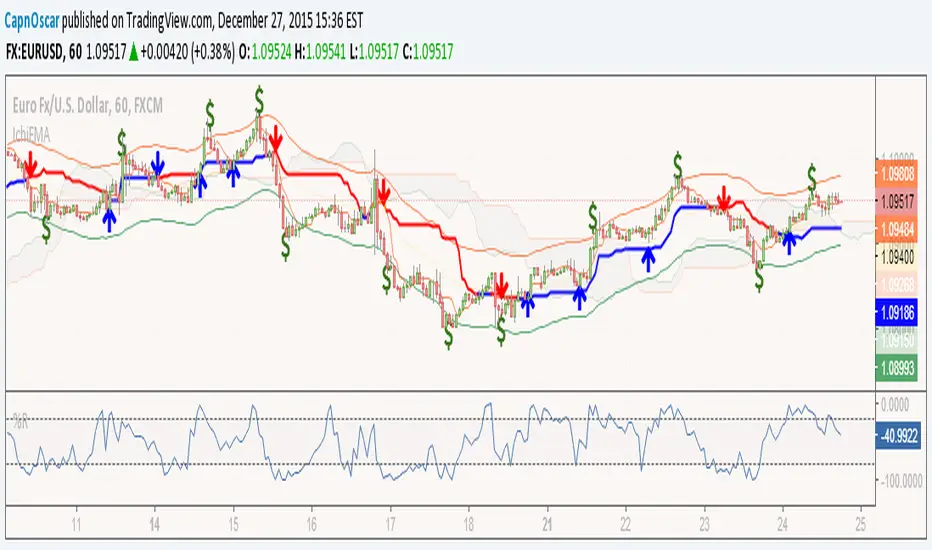This screenshot has width=932, height=550.
Task: Click date 21 on the time axis
Action: (x=547, y=524)
